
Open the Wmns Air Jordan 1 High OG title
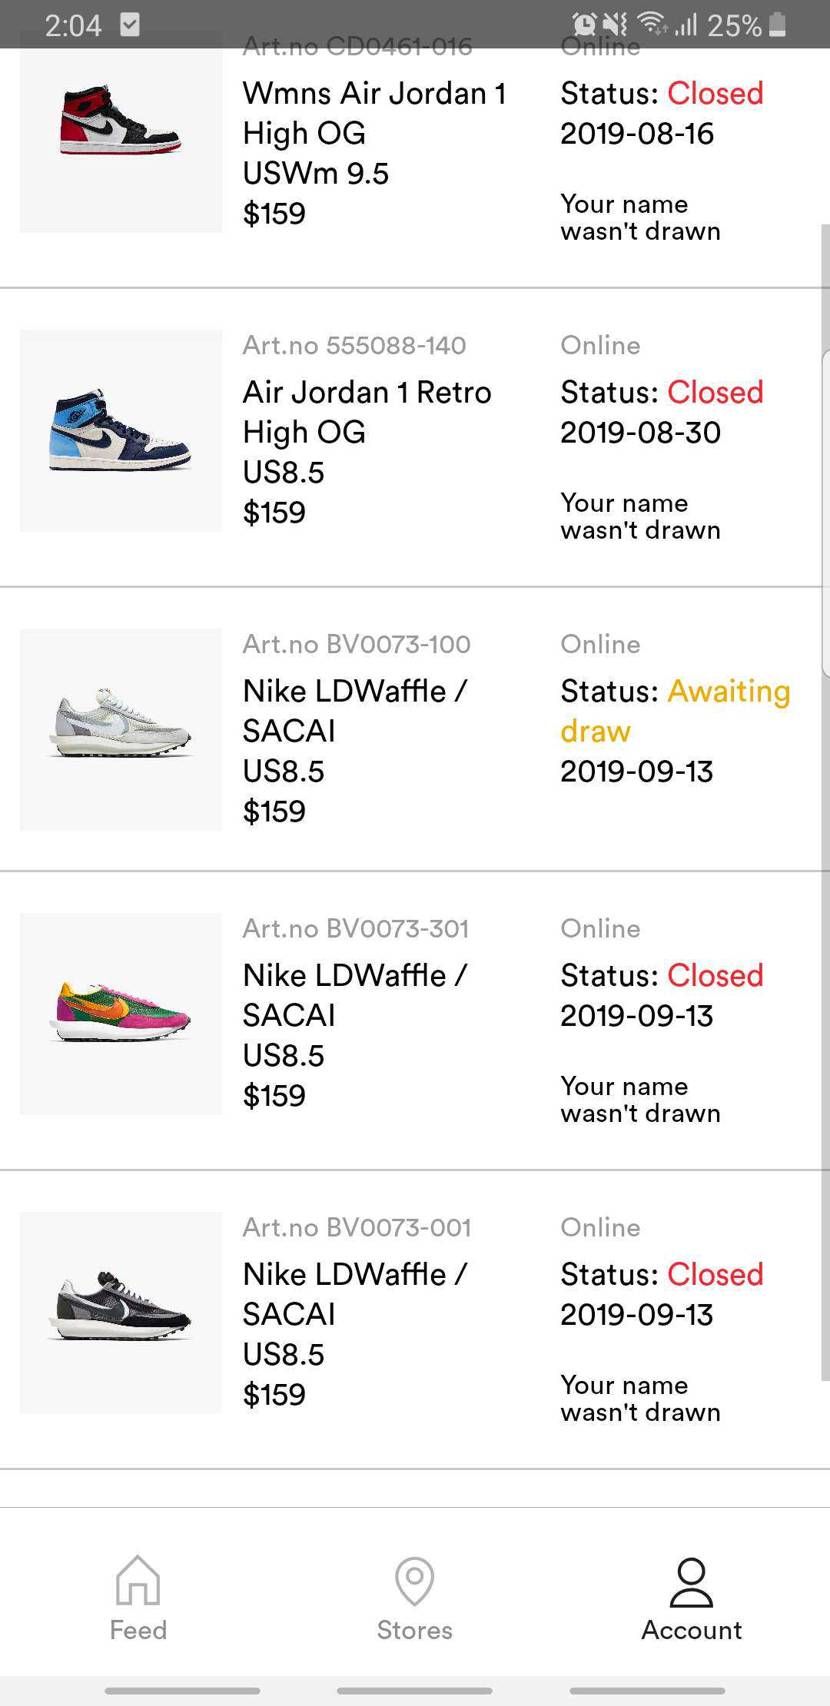pyautogui.click(x=374, y=113)
